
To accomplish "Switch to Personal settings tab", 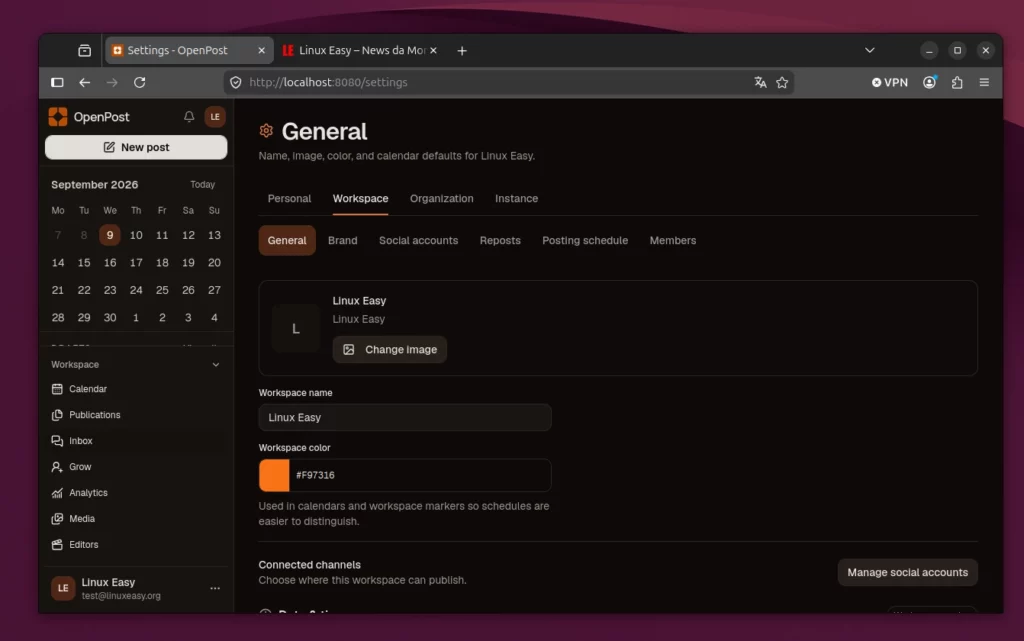I will click(289, 198).
